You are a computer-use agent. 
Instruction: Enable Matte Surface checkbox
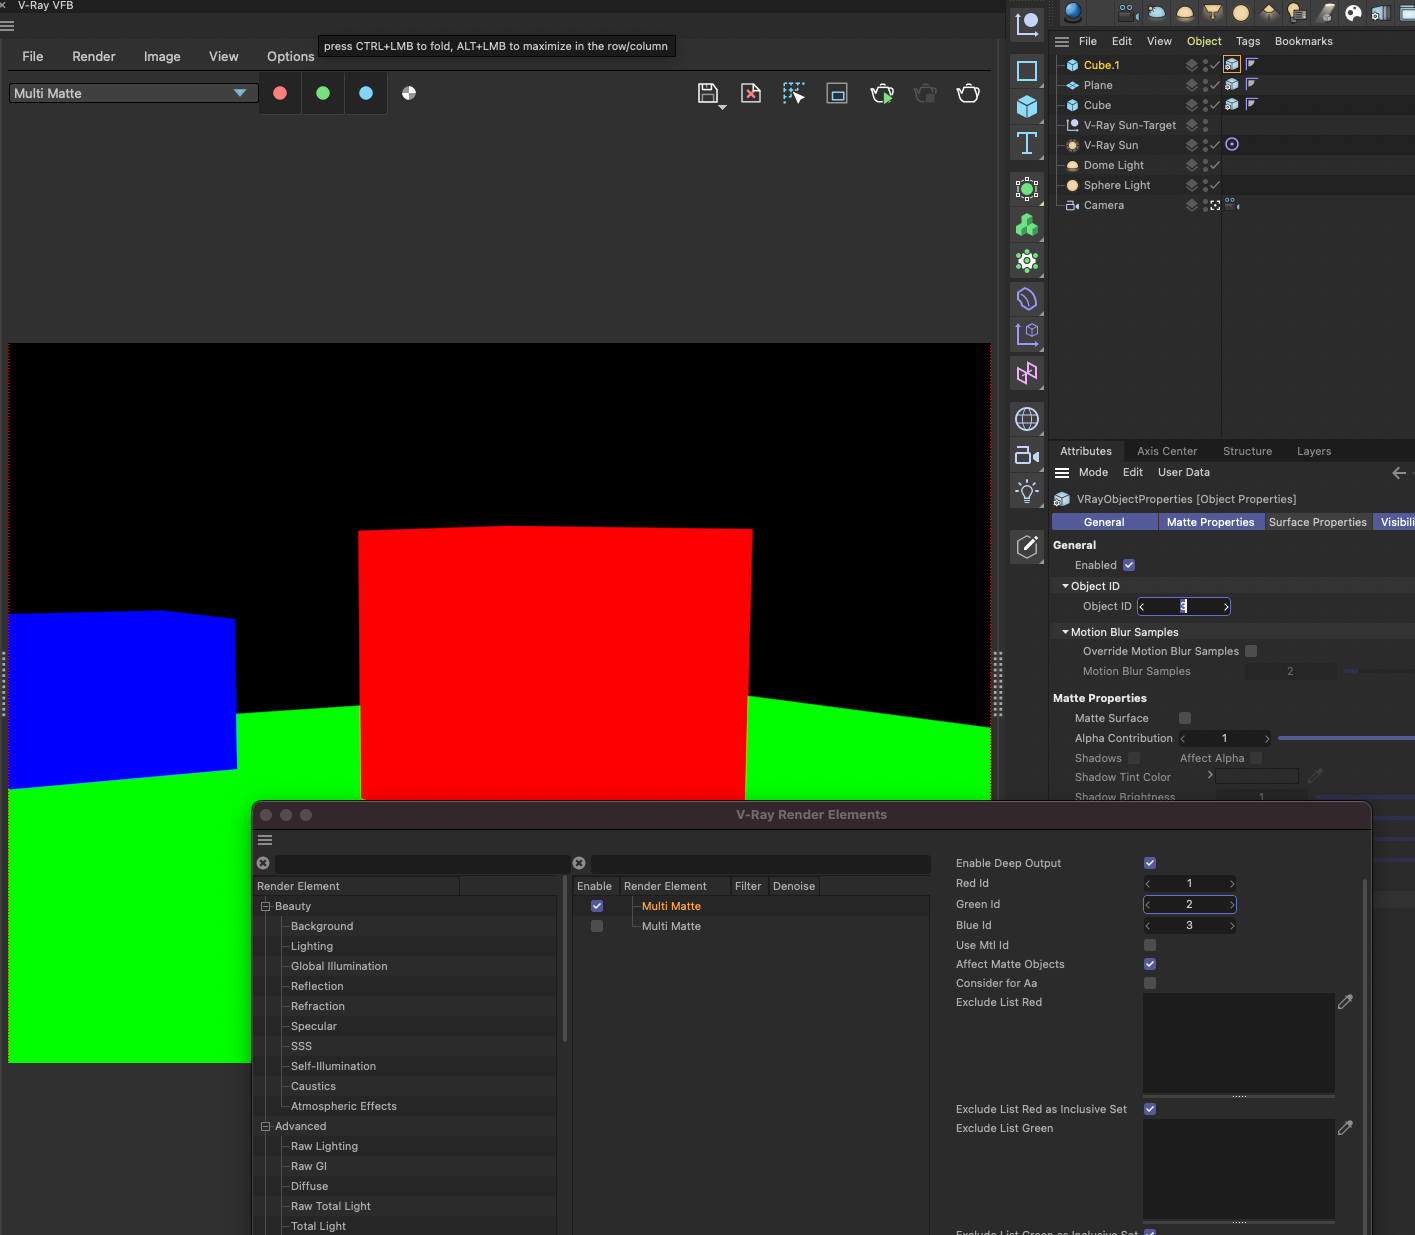click(x=1185, y=718)
